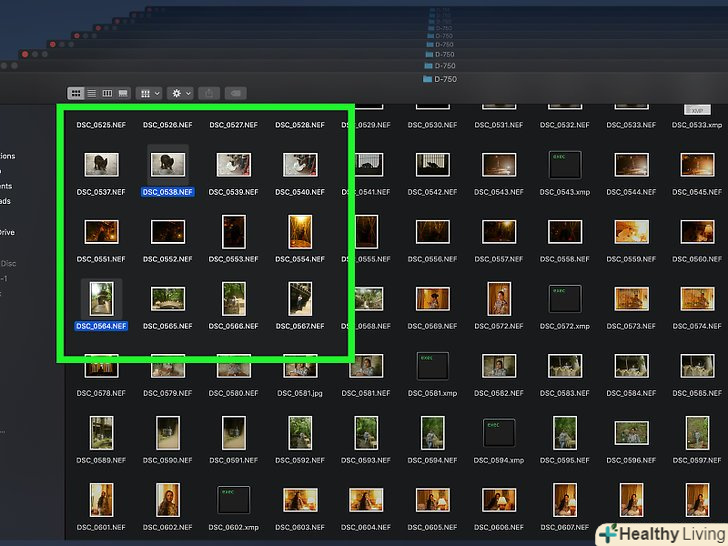Open the item grouping dropdown
This screenshot has width=728, height=546.
[x=149, y=93]
